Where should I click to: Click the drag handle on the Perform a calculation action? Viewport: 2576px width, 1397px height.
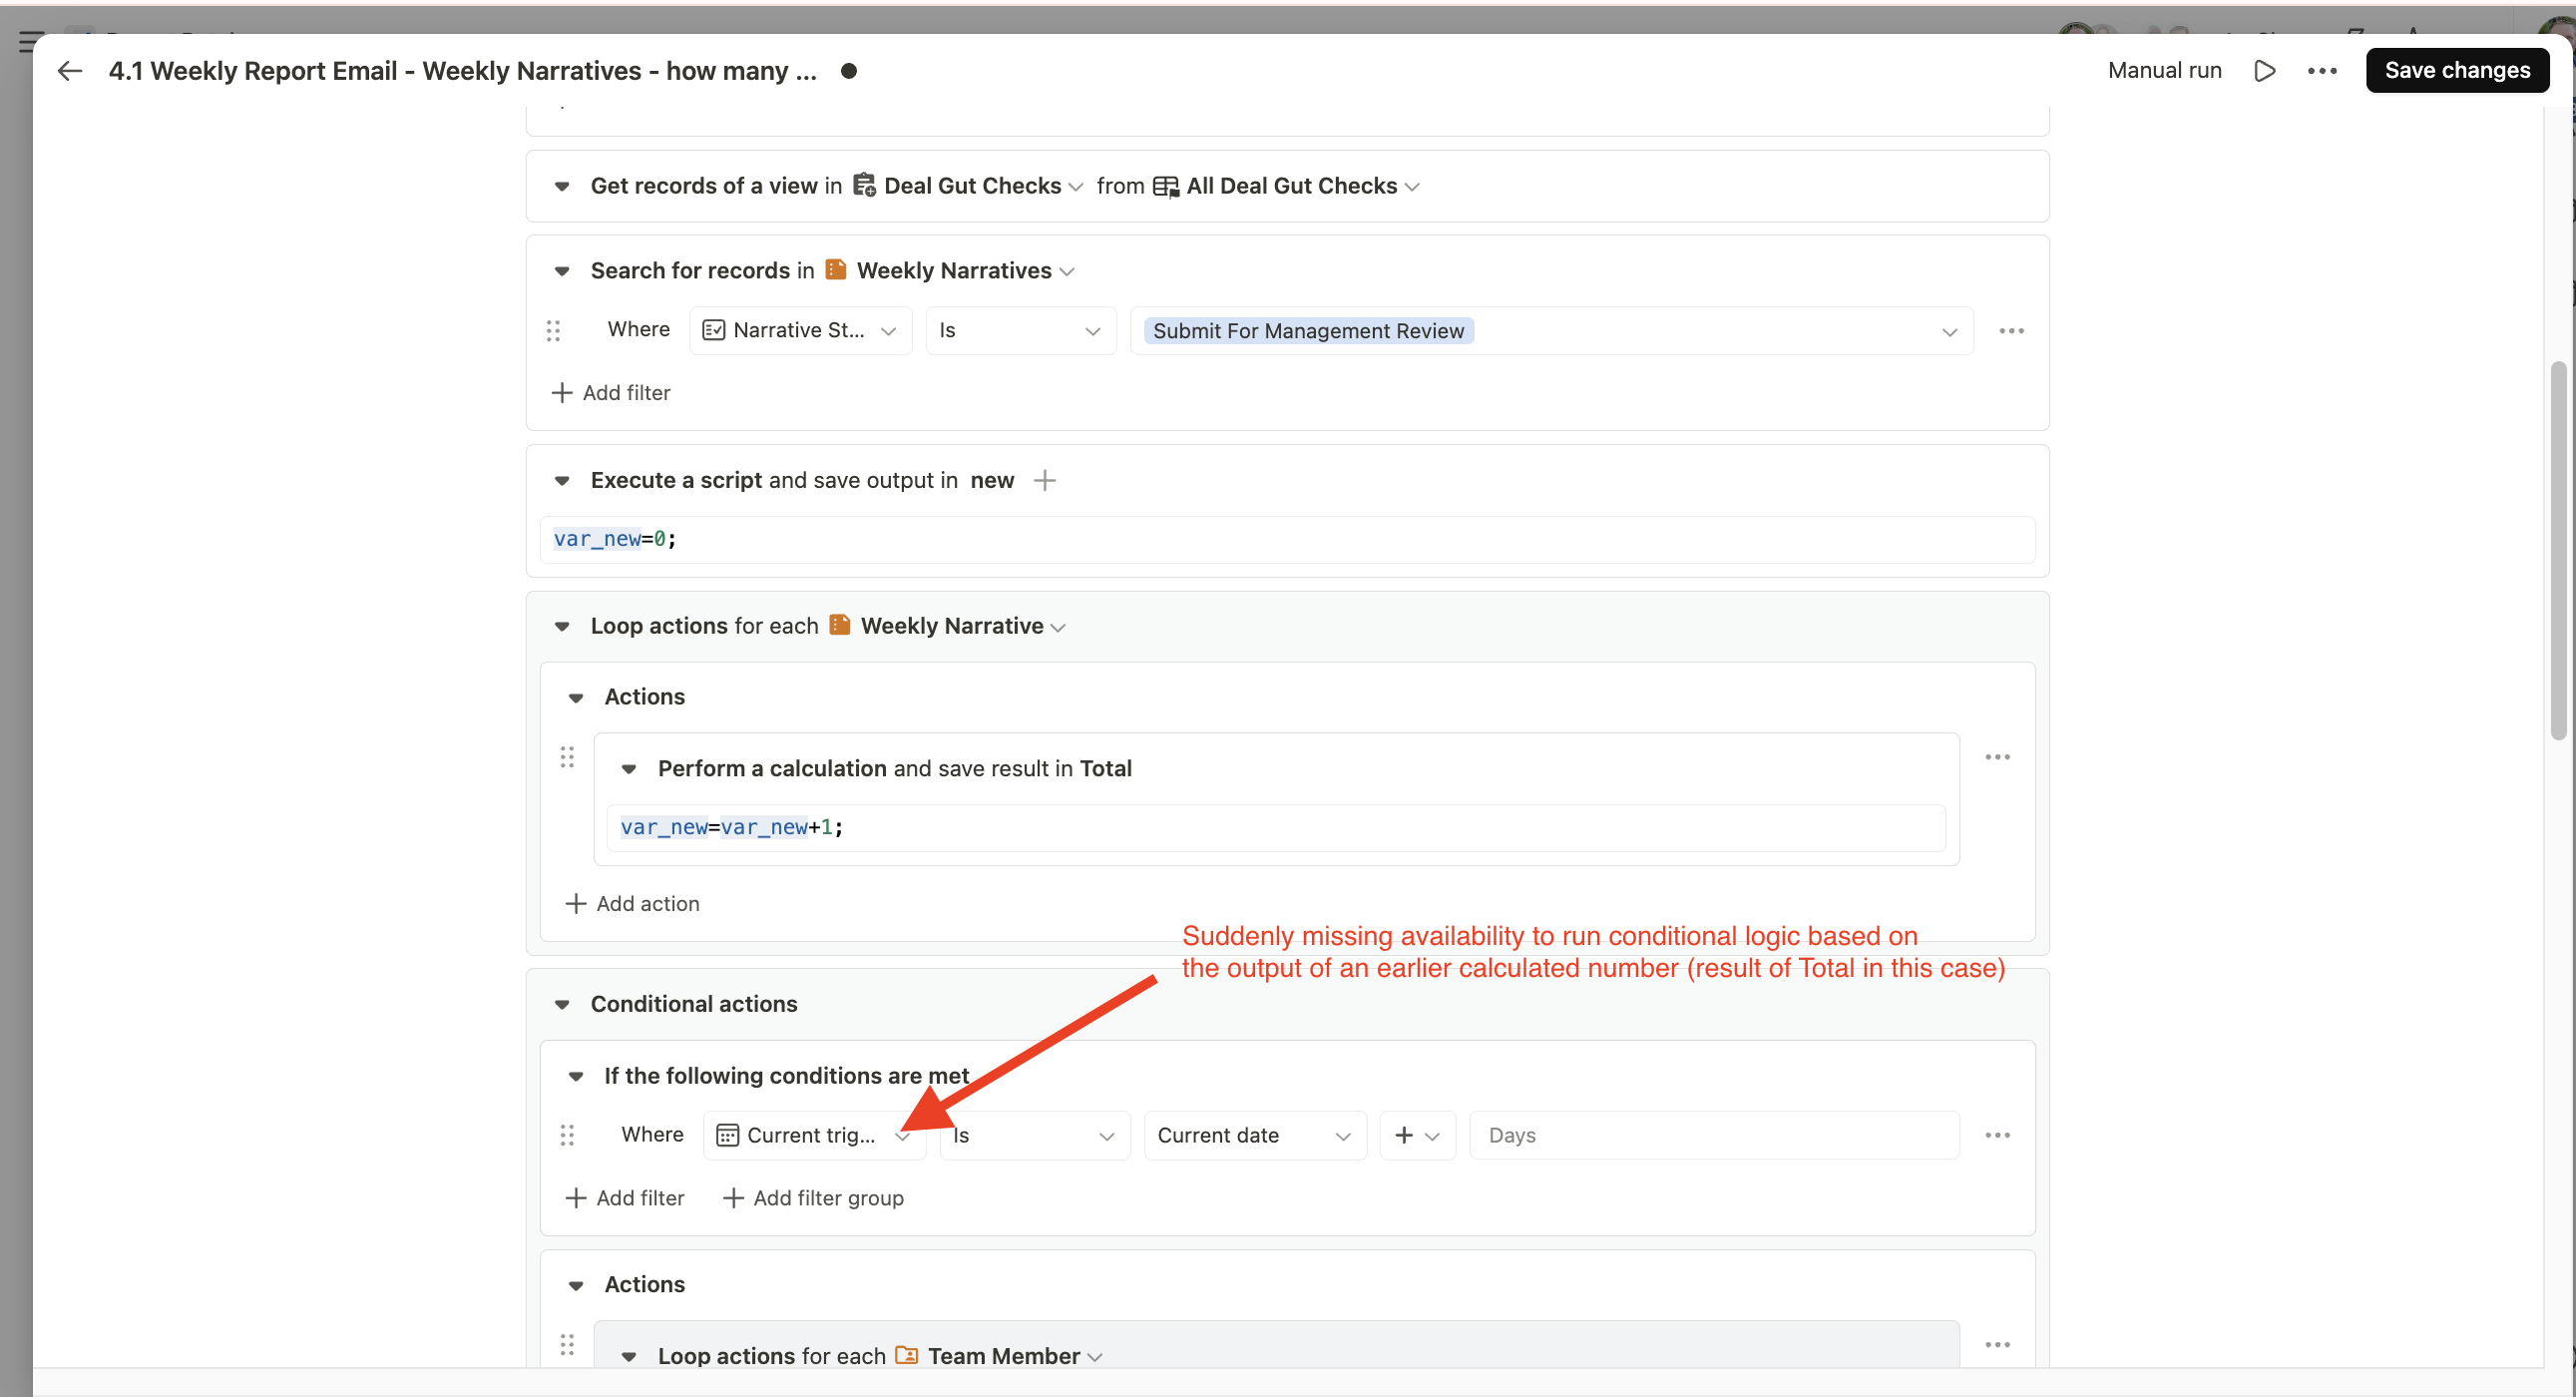point(567,757)
